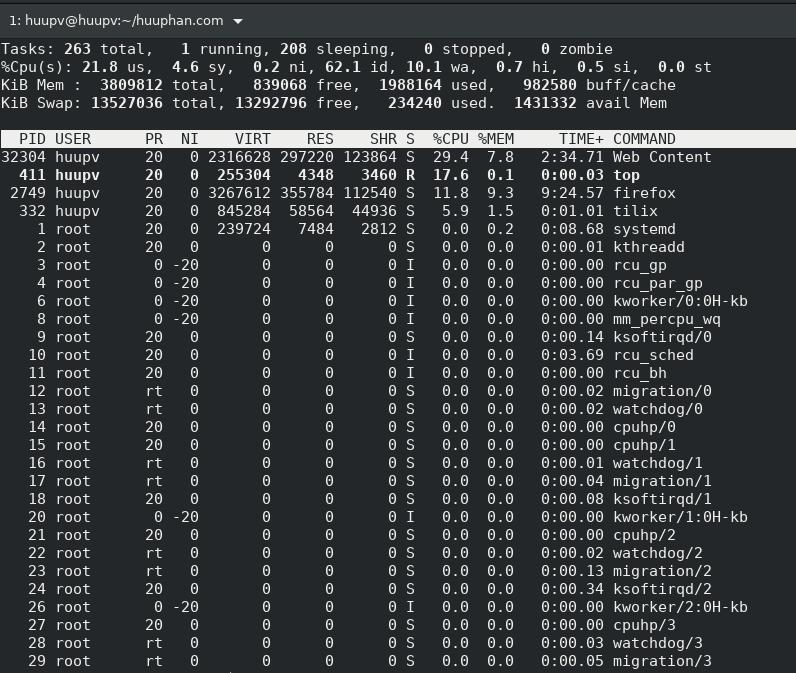796x673 pixels.
Task: Select the top process row
Action: pyautogui.click(x=398, y=175)
